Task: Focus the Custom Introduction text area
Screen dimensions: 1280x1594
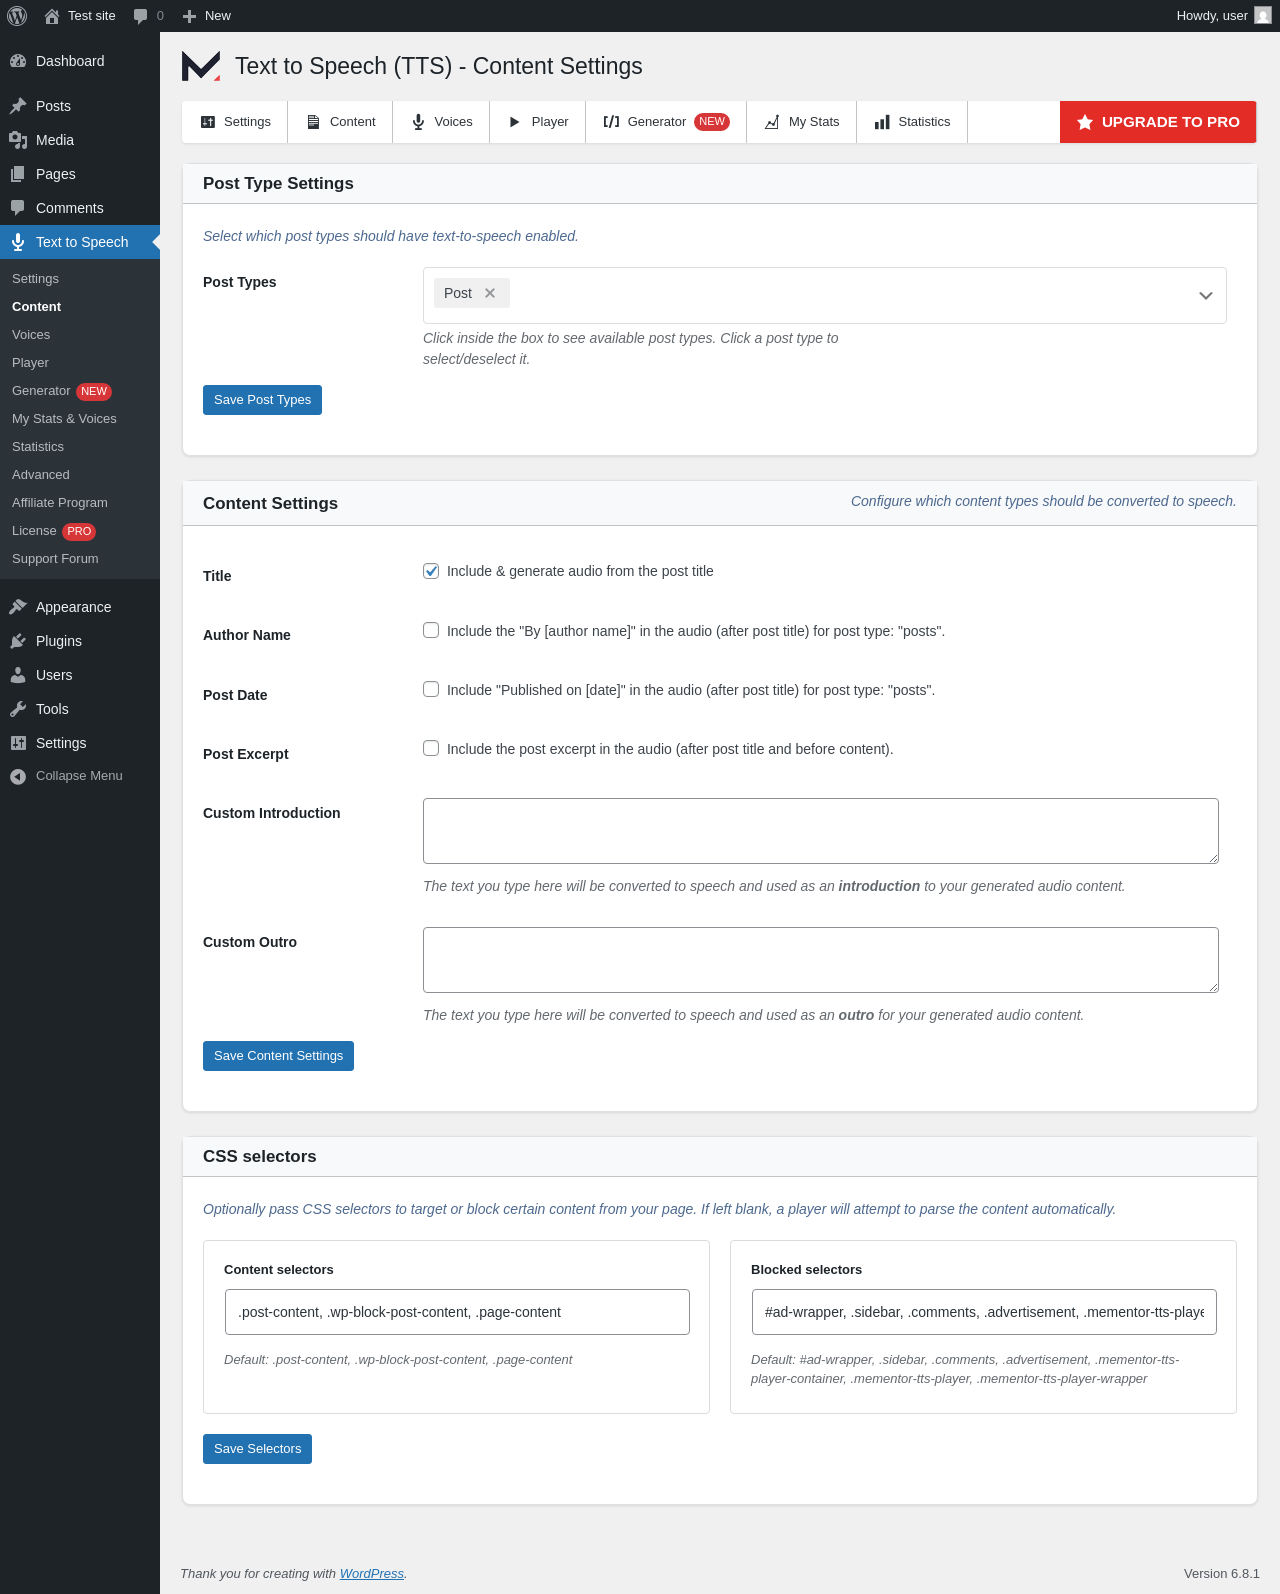Action: tap(821, 831)
